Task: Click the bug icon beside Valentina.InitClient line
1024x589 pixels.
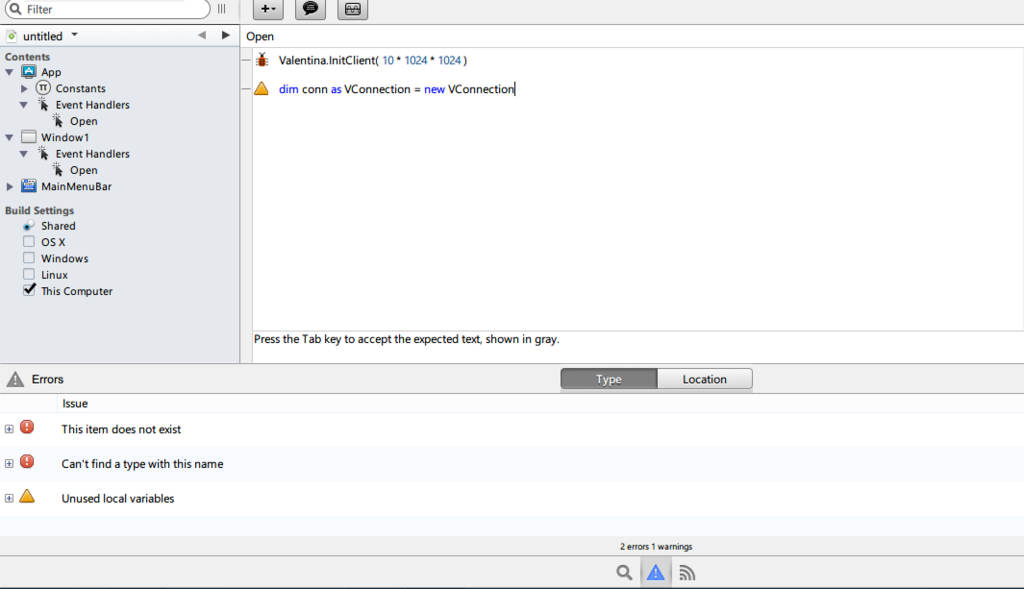Action: tap(262, 60)
